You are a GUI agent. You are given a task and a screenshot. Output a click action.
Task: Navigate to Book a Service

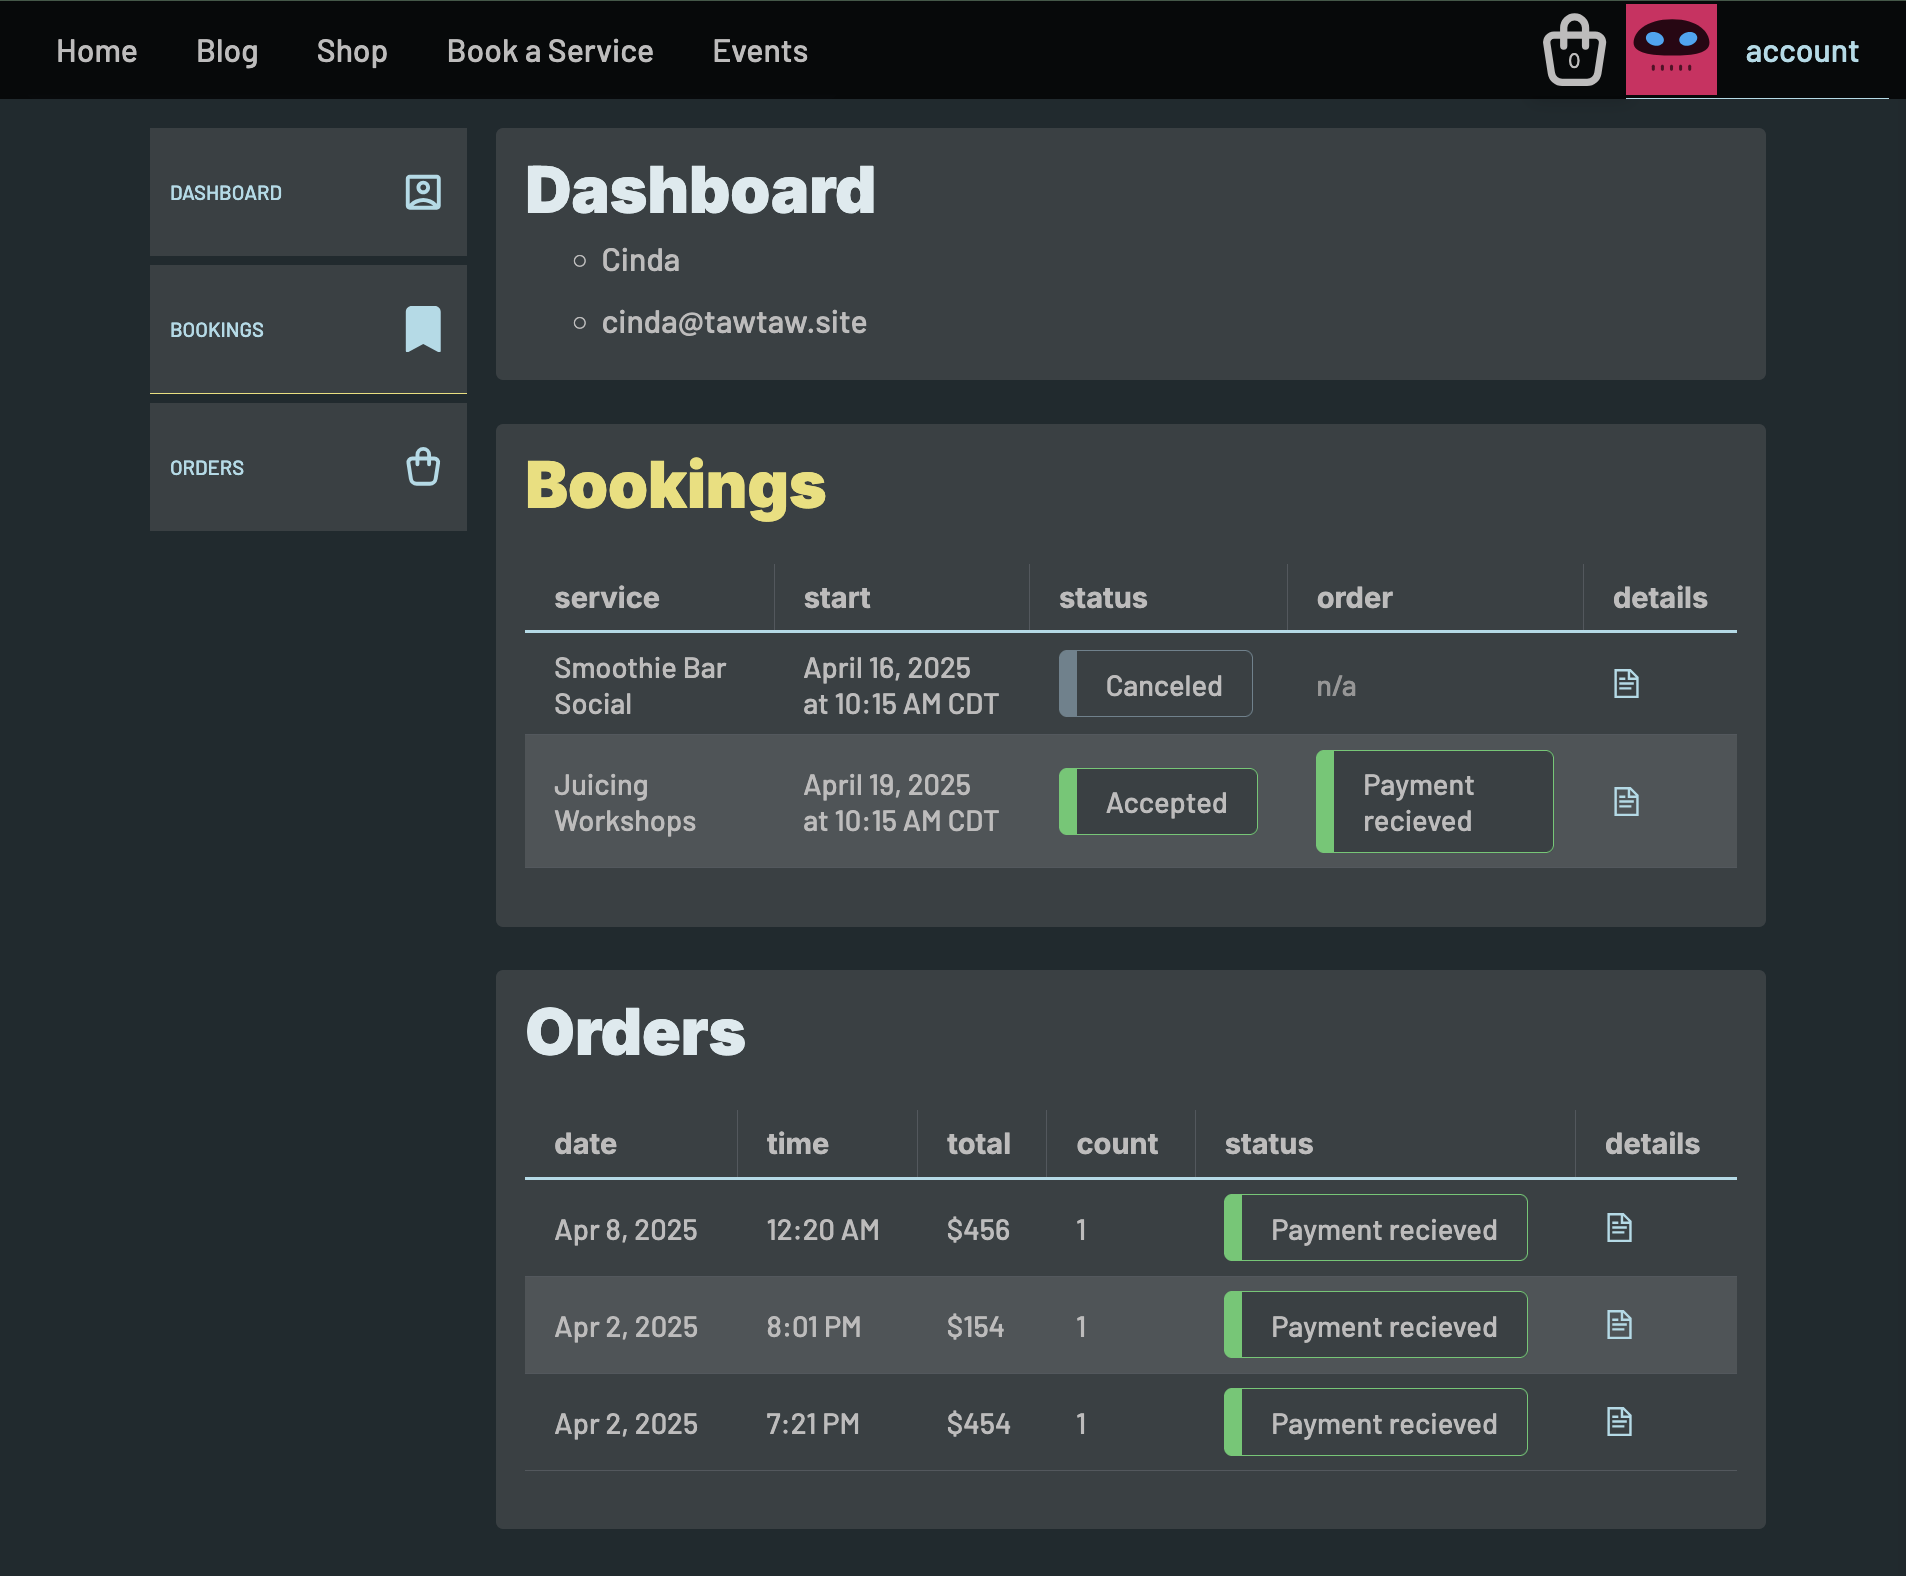[x=550, y=51]
